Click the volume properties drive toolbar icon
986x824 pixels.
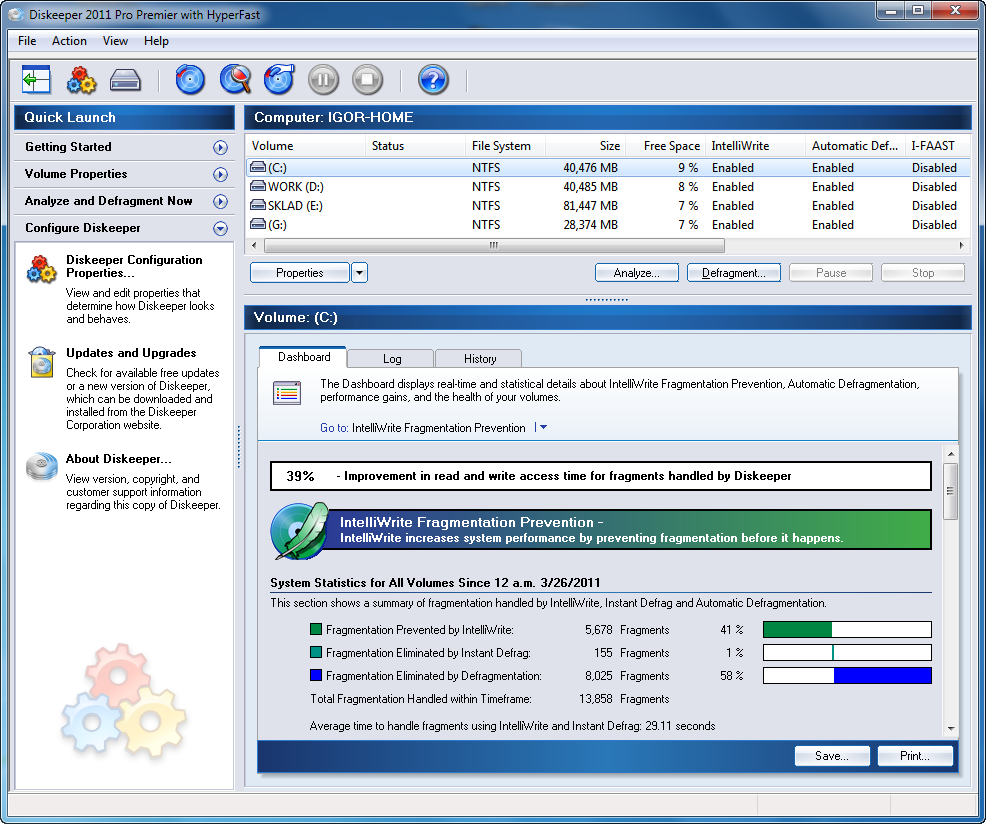125,81
